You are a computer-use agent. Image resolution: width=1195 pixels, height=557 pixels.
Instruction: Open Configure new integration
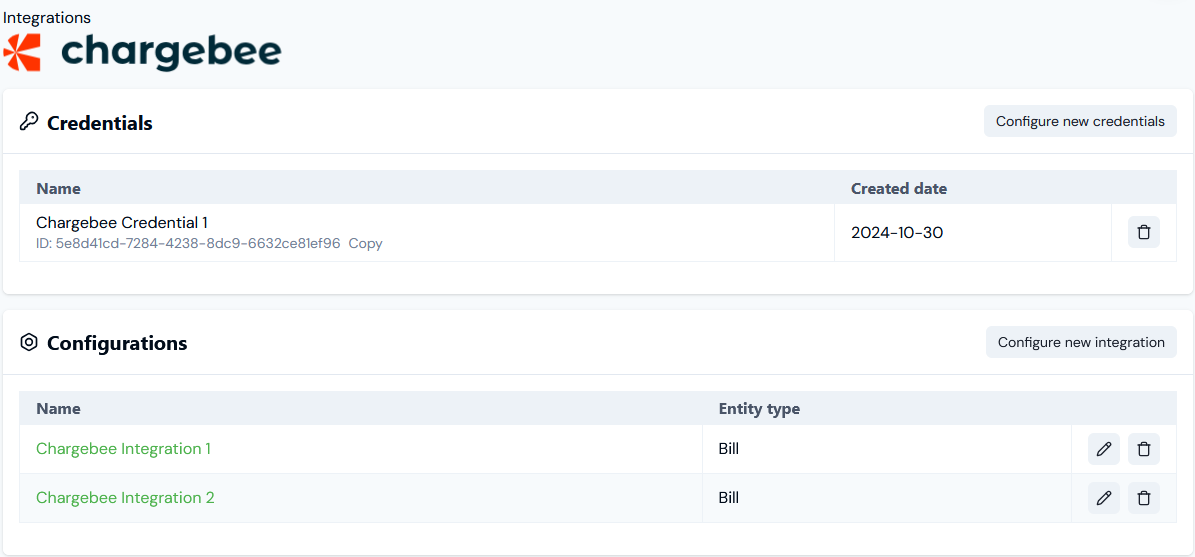pos(1081,342)
